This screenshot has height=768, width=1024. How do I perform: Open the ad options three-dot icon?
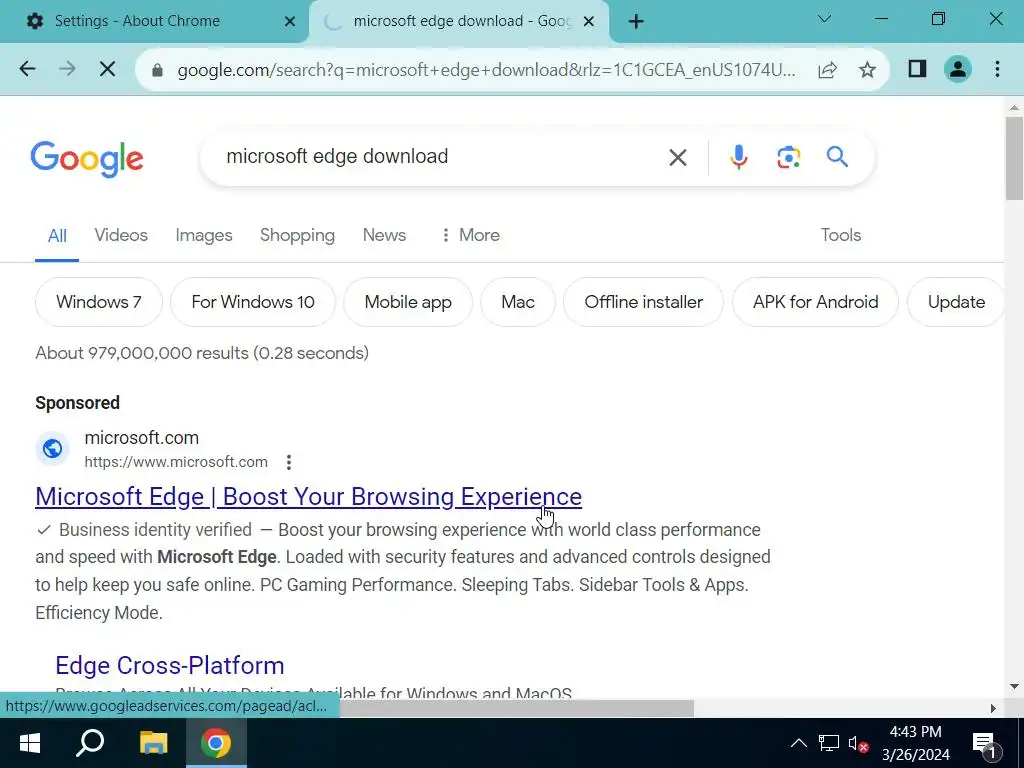click(289, 462)
